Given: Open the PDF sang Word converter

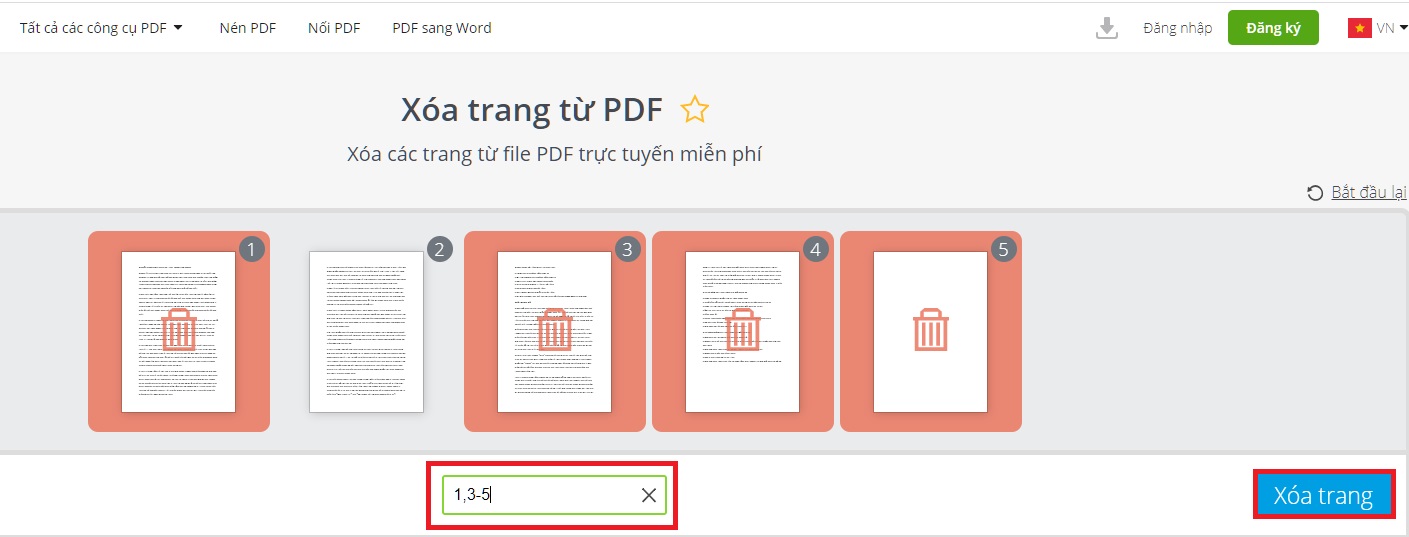Looking at the screenshot, I should coord(442,27).
